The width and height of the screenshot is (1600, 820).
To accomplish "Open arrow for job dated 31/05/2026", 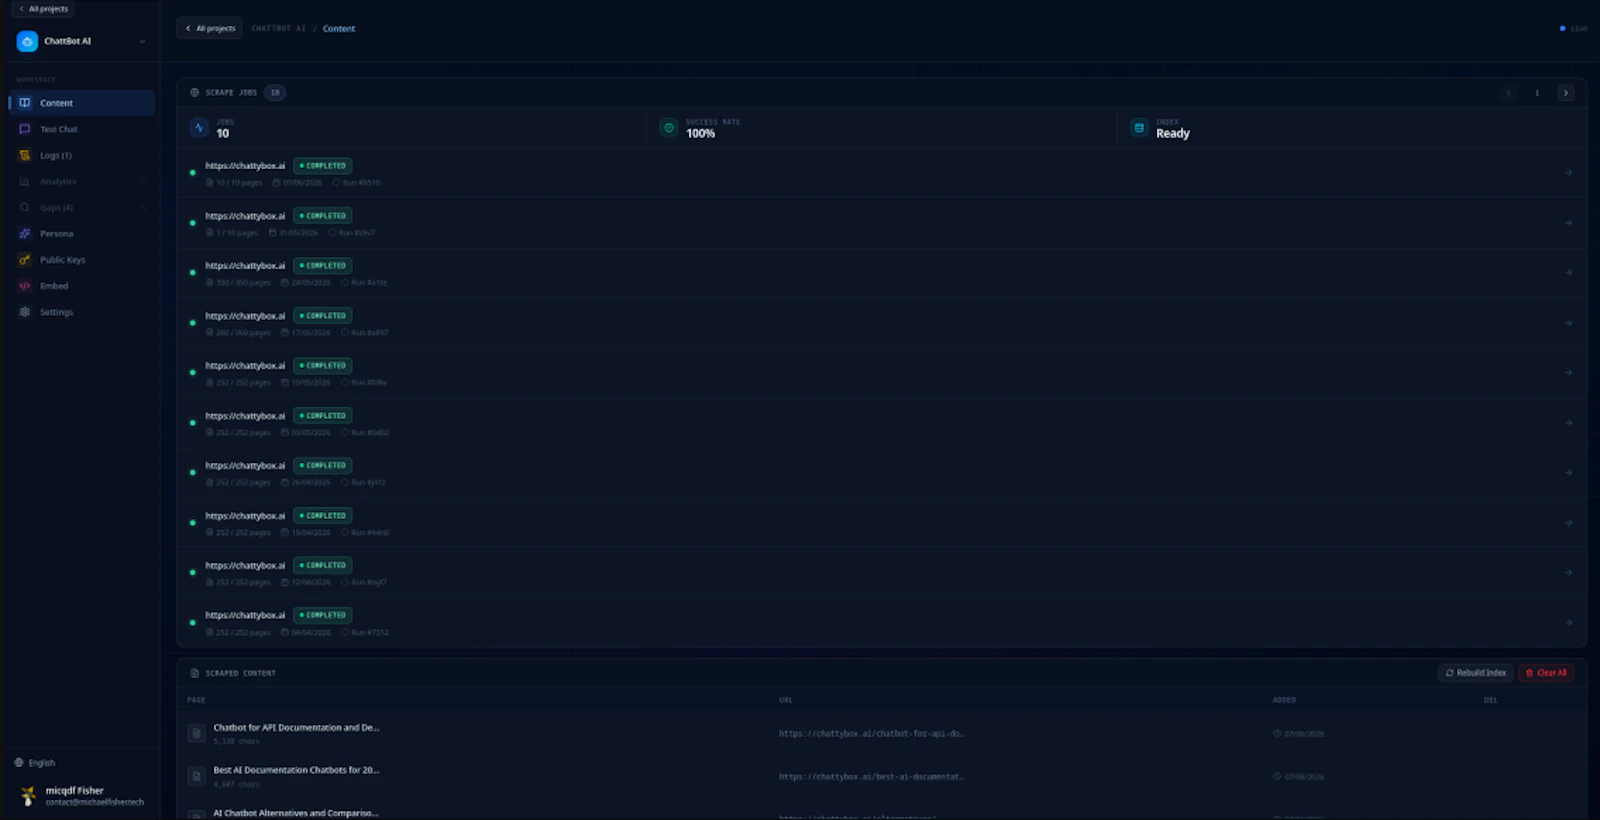I will pyautogui.click(x=1568, y=223).
